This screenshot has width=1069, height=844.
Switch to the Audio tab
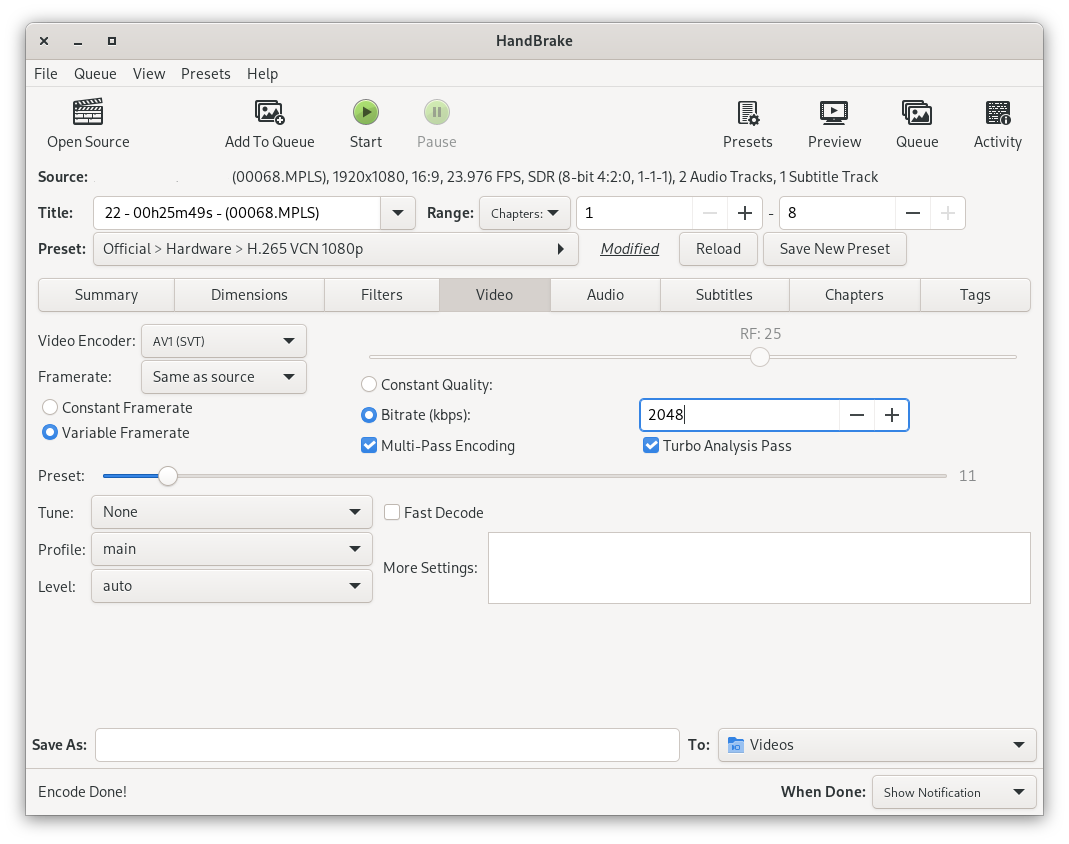pos(605,295)
